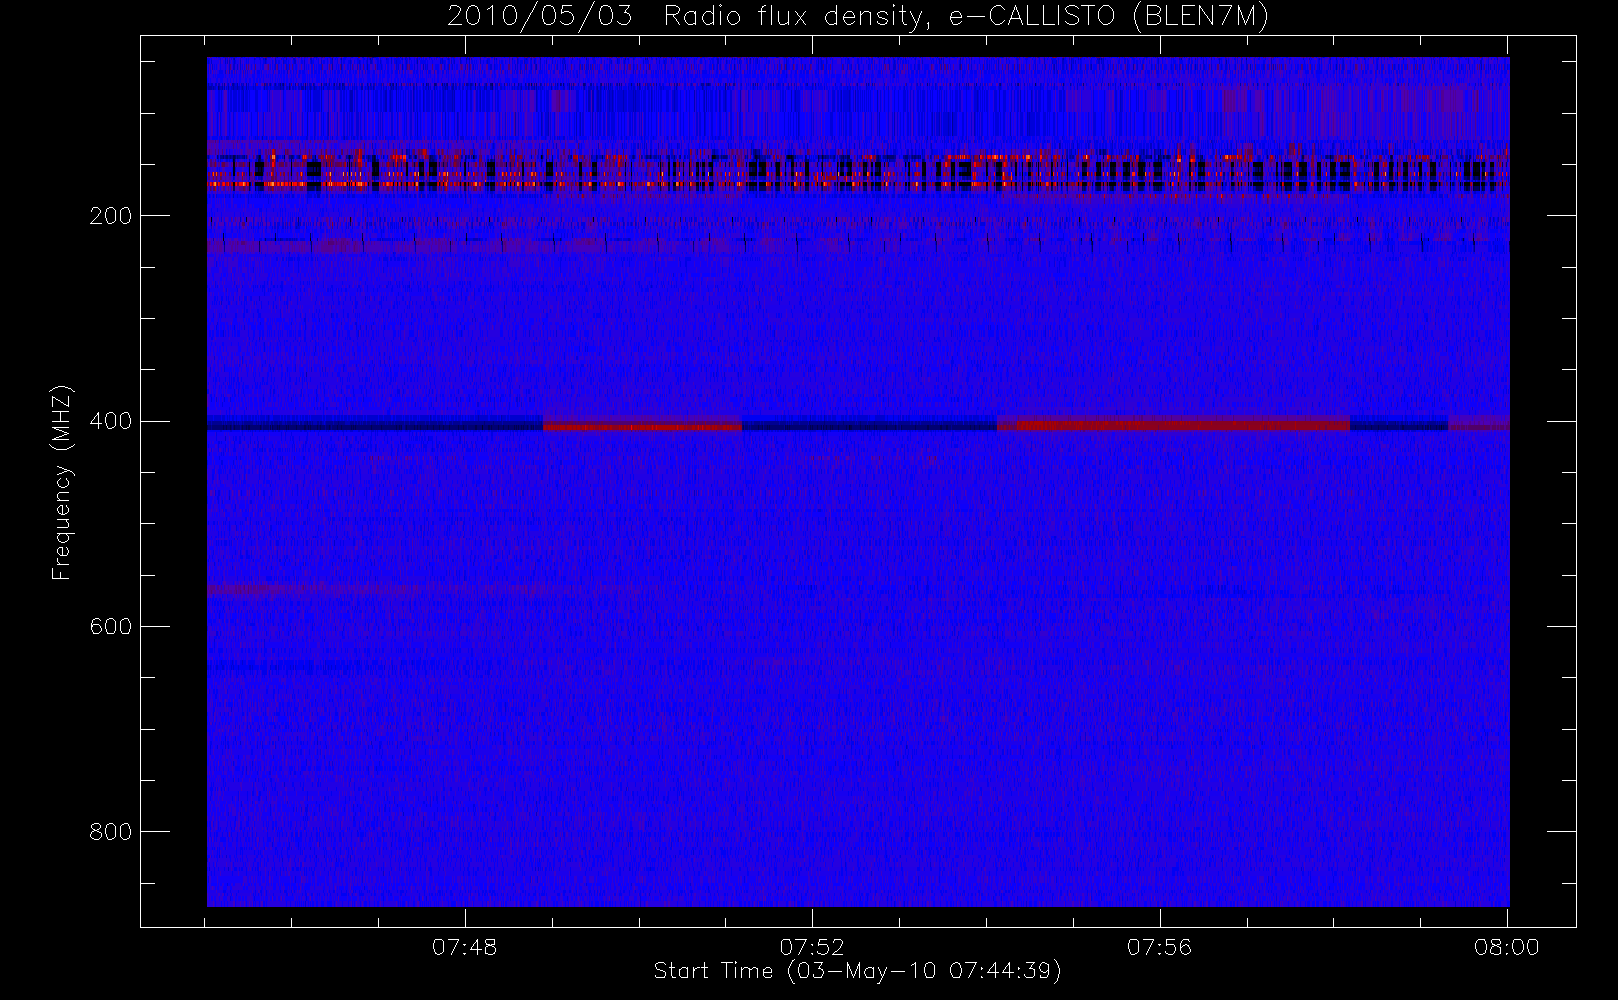Click the plot title 'Radio flux density, e-CALLISTO (BLEN7M)'

click(966, 17)
